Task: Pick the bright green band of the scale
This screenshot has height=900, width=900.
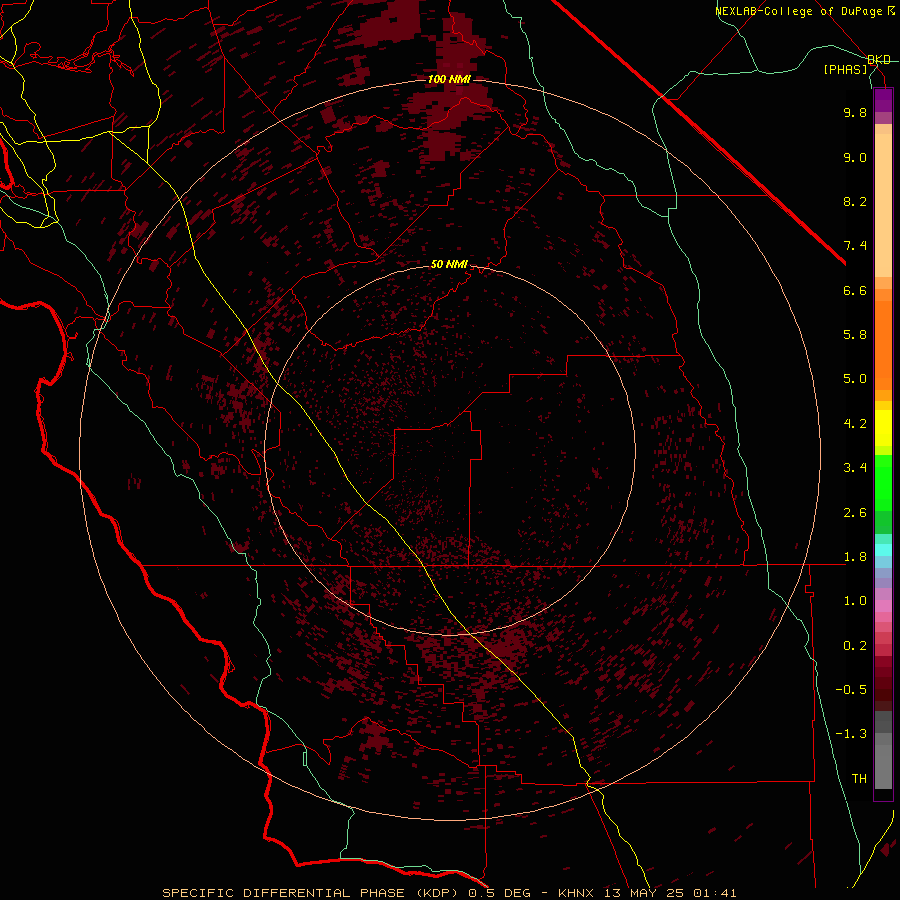Action: point(883,483)
